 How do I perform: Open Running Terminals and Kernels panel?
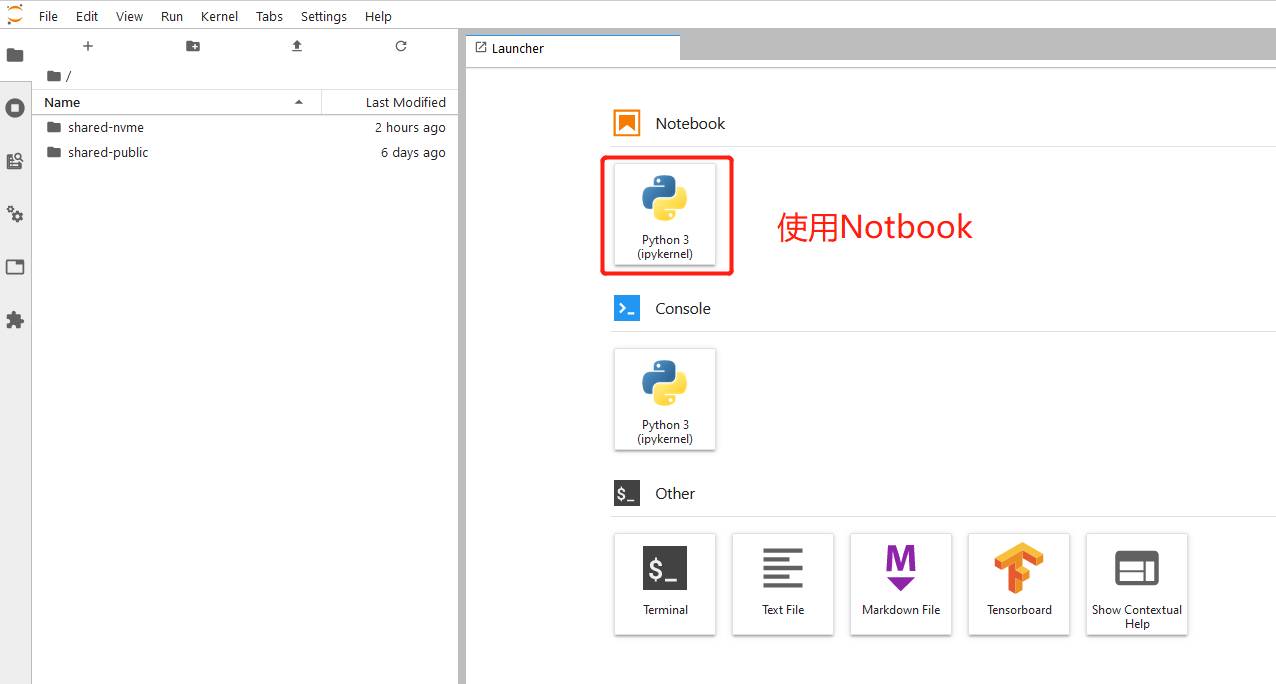click(15, 108)
